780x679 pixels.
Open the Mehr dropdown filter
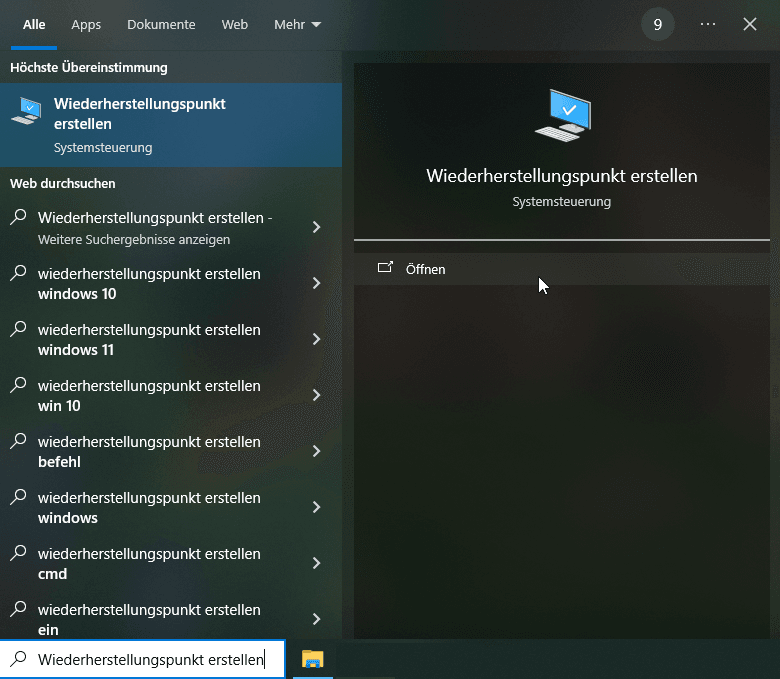pos(297,24)
